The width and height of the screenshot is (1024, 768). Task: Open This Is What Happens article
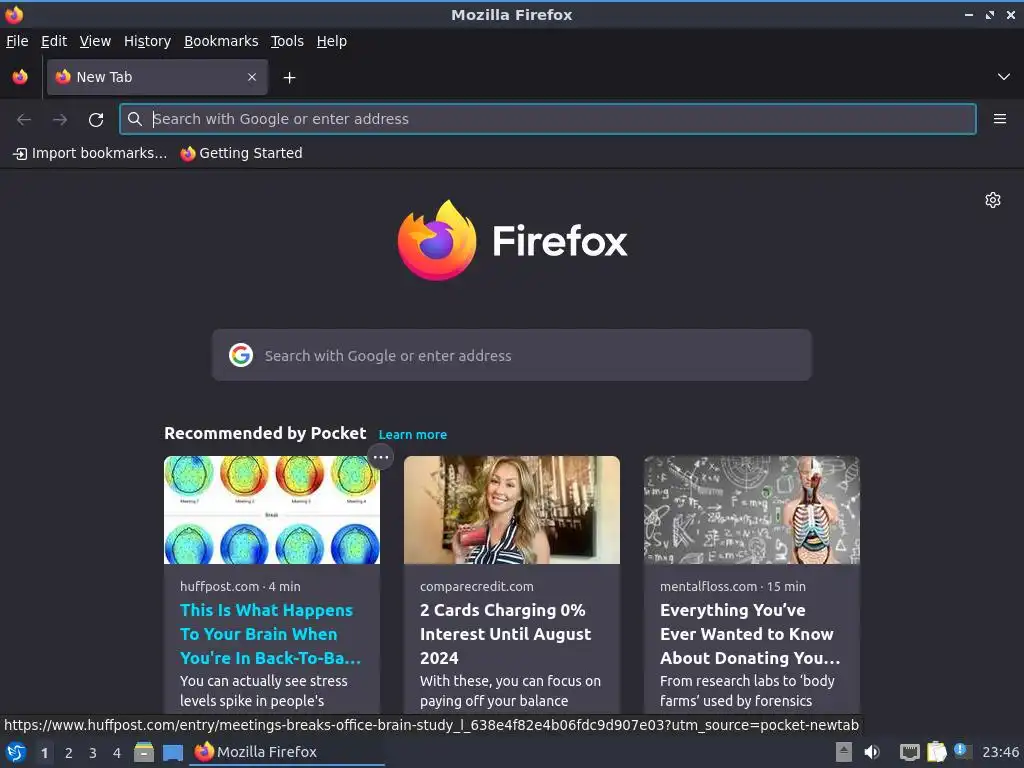coord(270,634)
